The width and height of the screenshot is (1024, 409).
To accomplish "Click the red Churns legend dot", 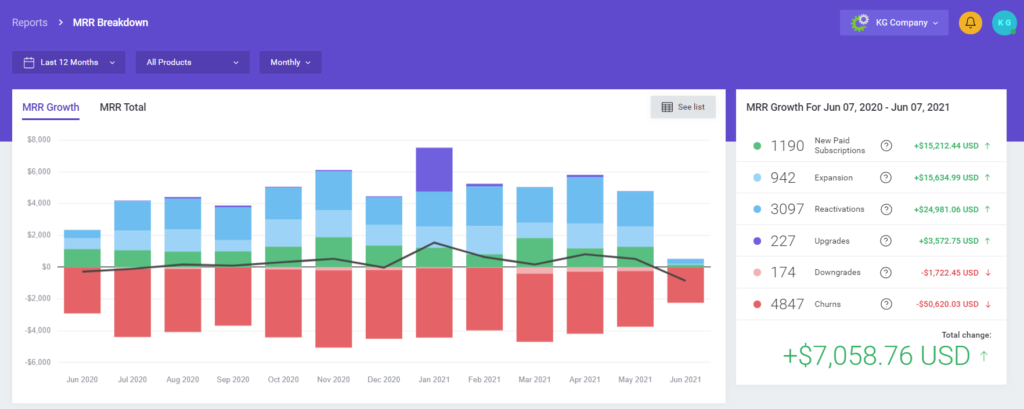I will point(759,304).
